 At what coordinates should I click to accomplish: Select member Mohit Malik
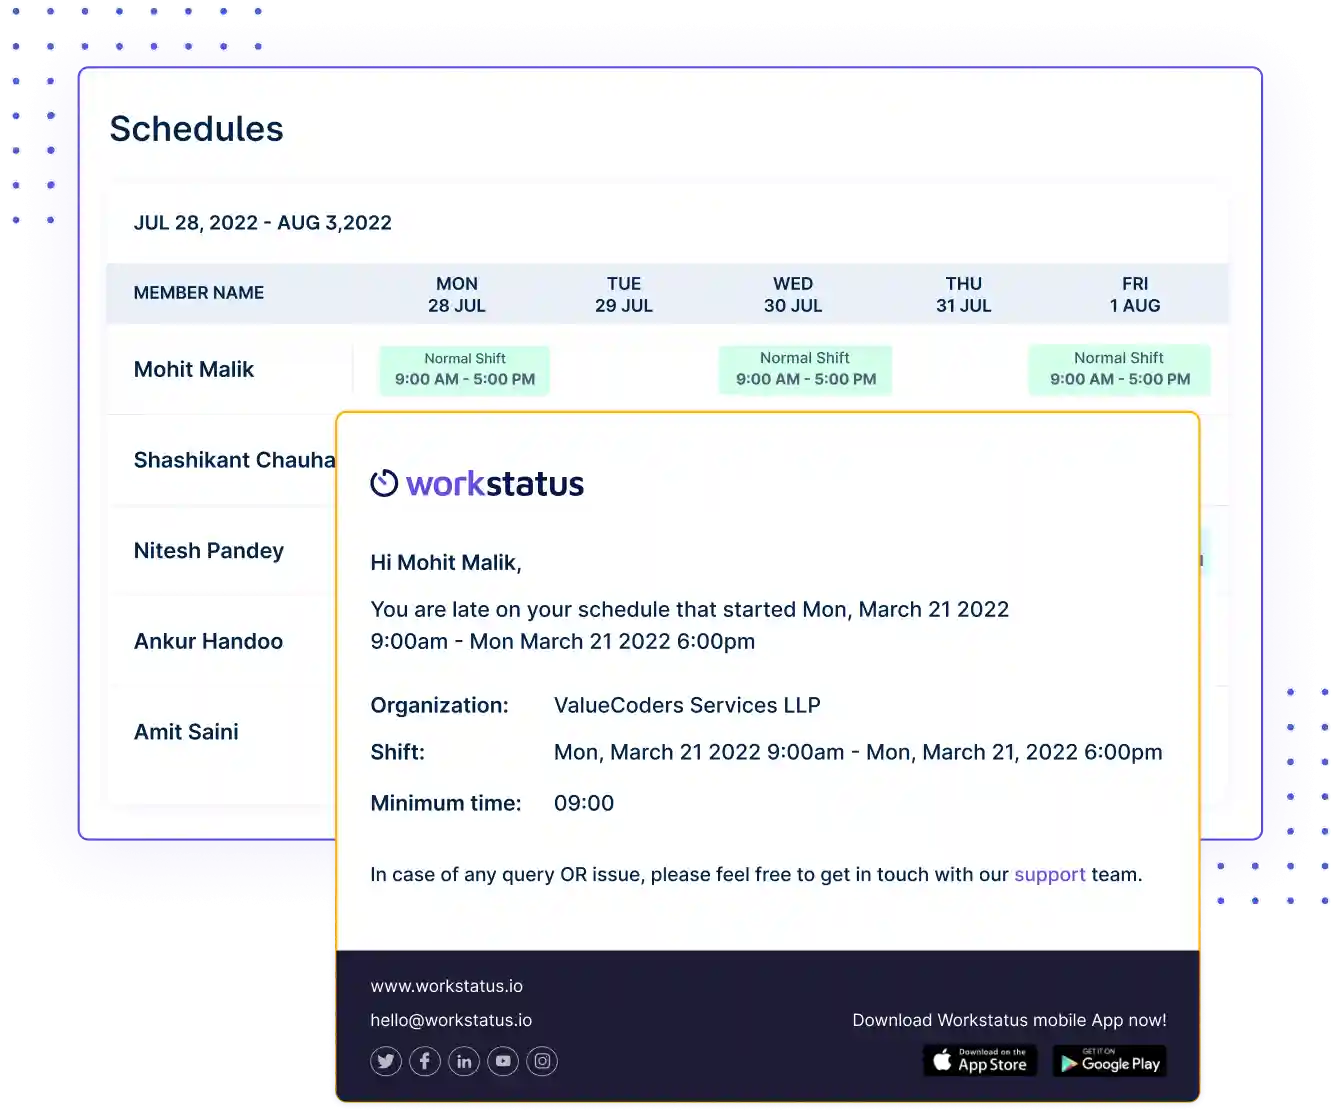coord(194,370)
